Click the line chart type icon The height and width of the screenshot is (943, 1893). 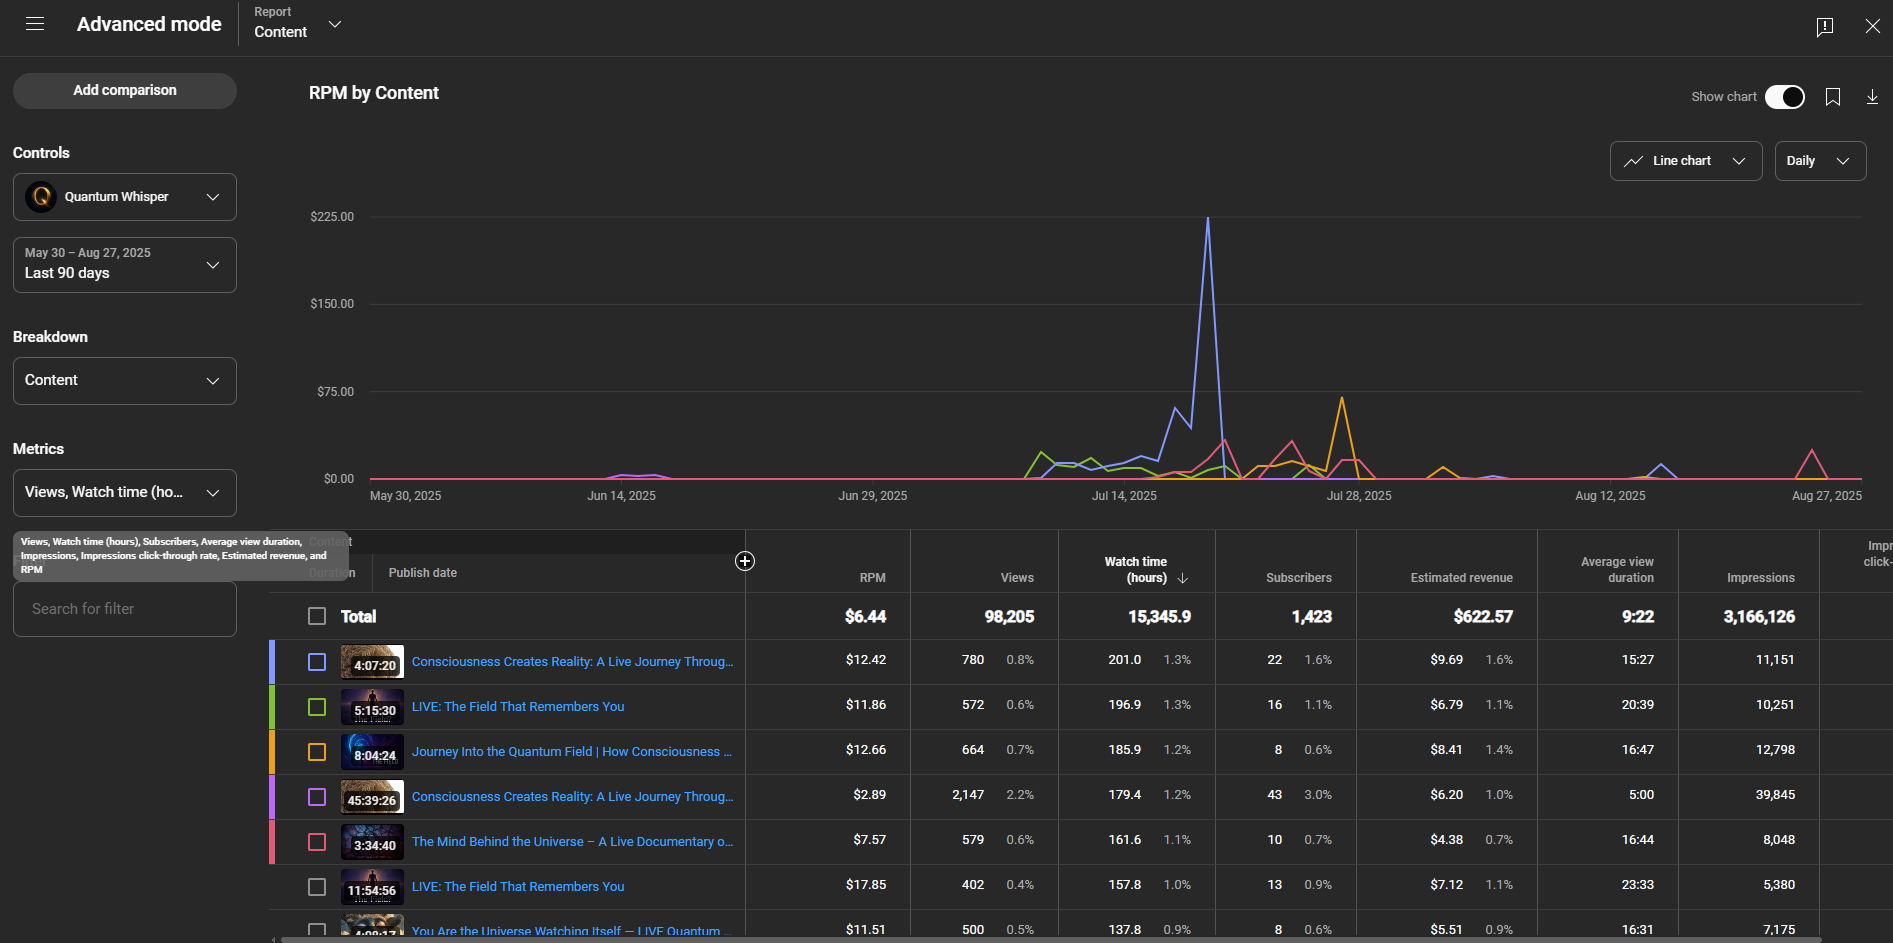(x=1633, y=161)
